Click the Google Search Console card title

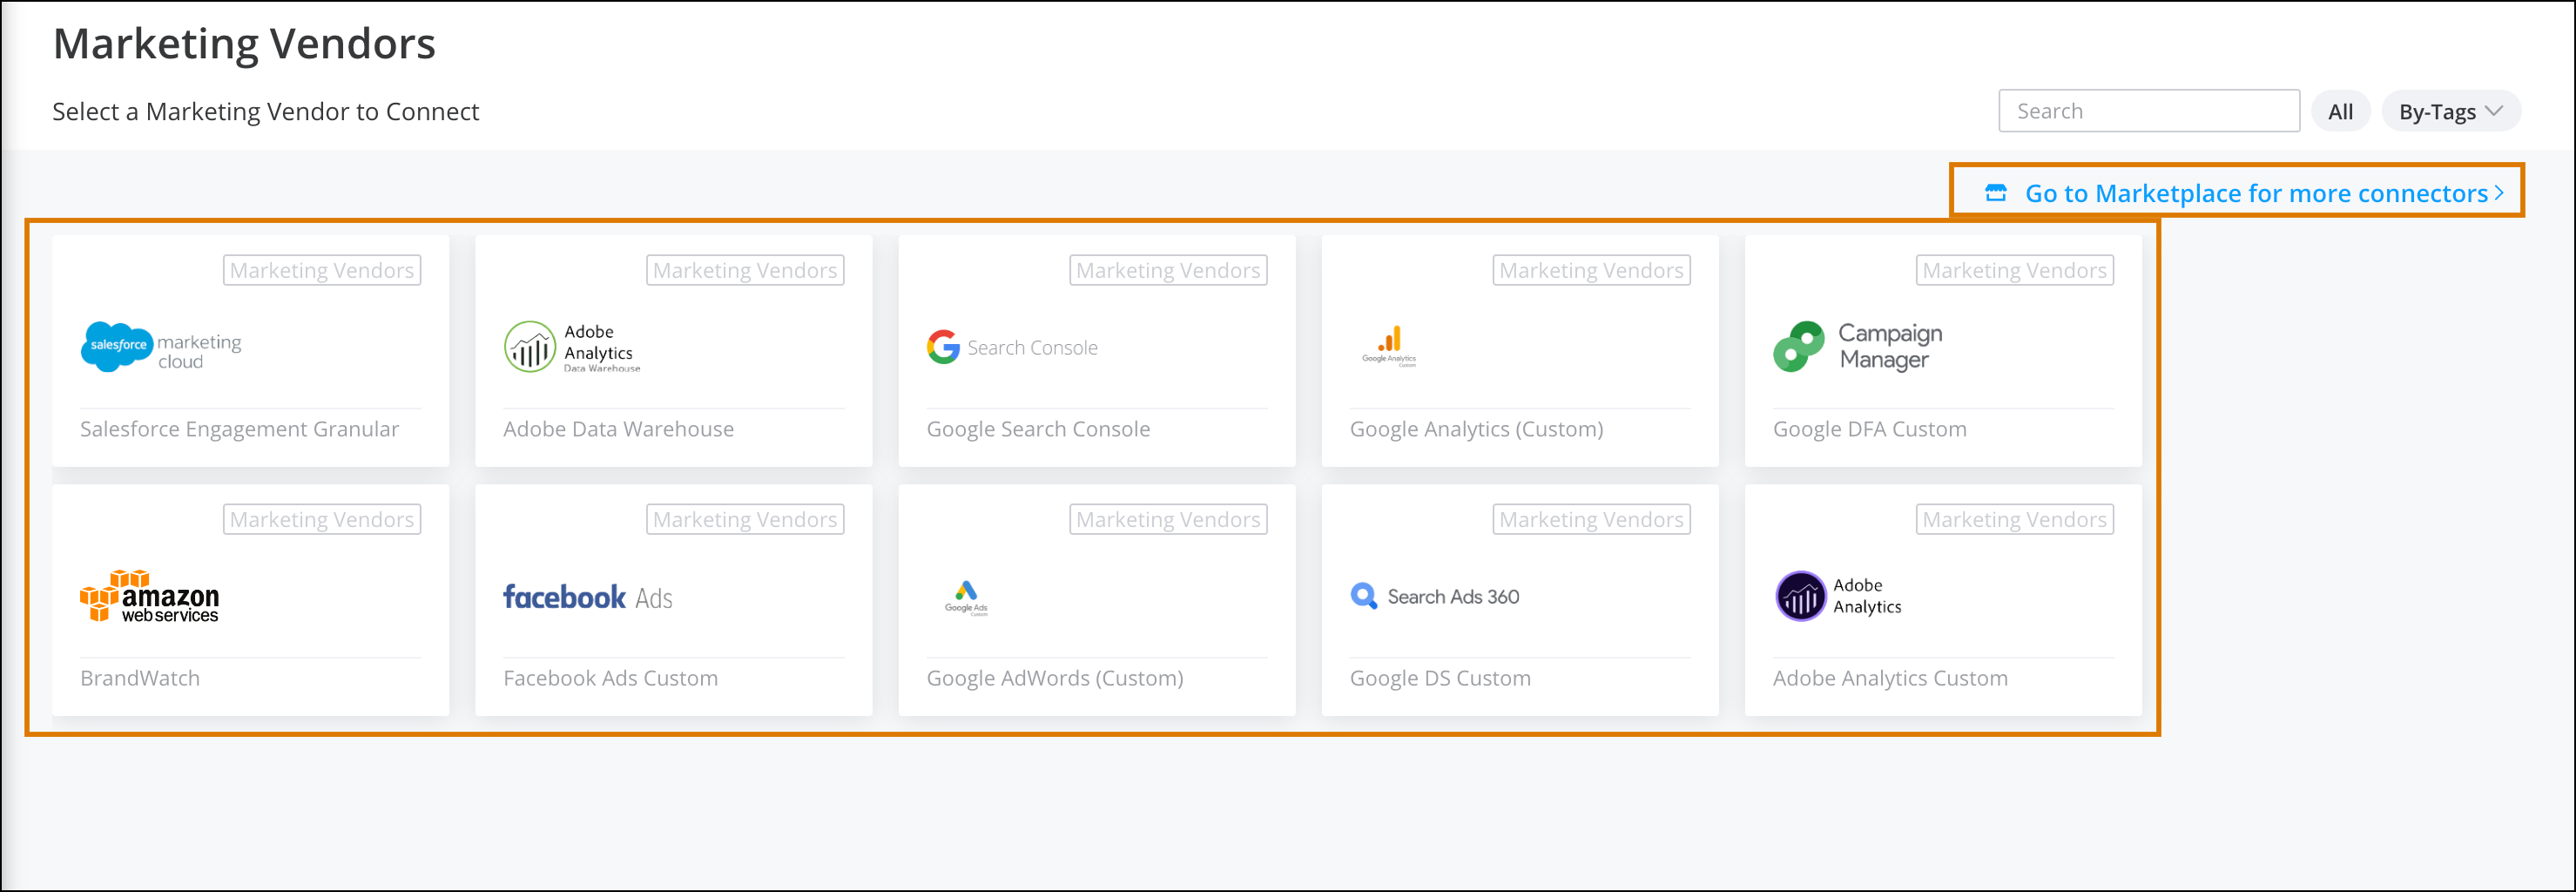[1039, 429]
